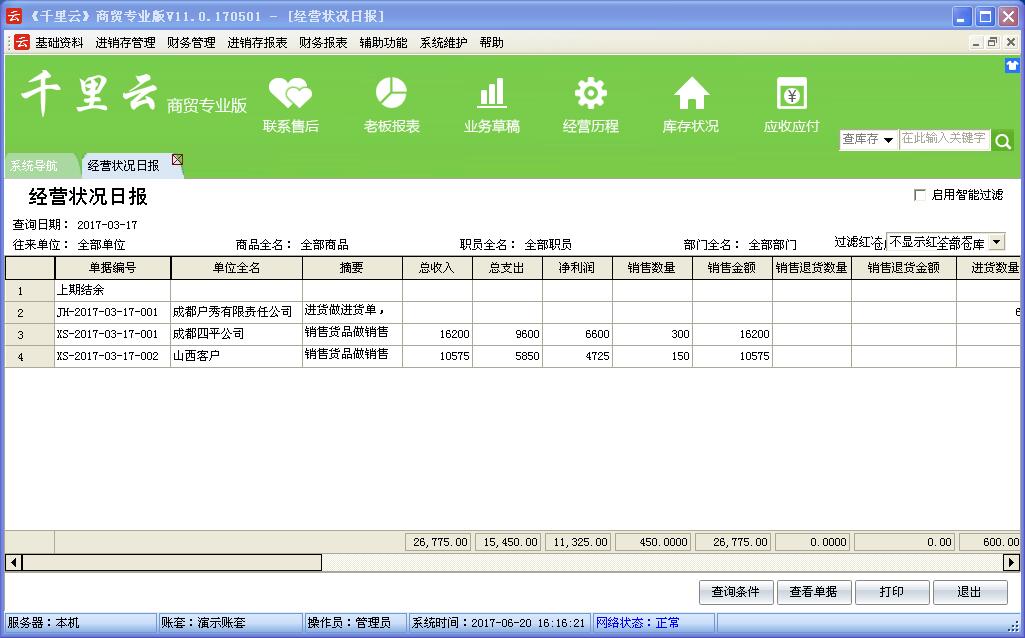
Task: Open the 过滤红冲 filter dropdown arrow
Action: click(996, 242)
